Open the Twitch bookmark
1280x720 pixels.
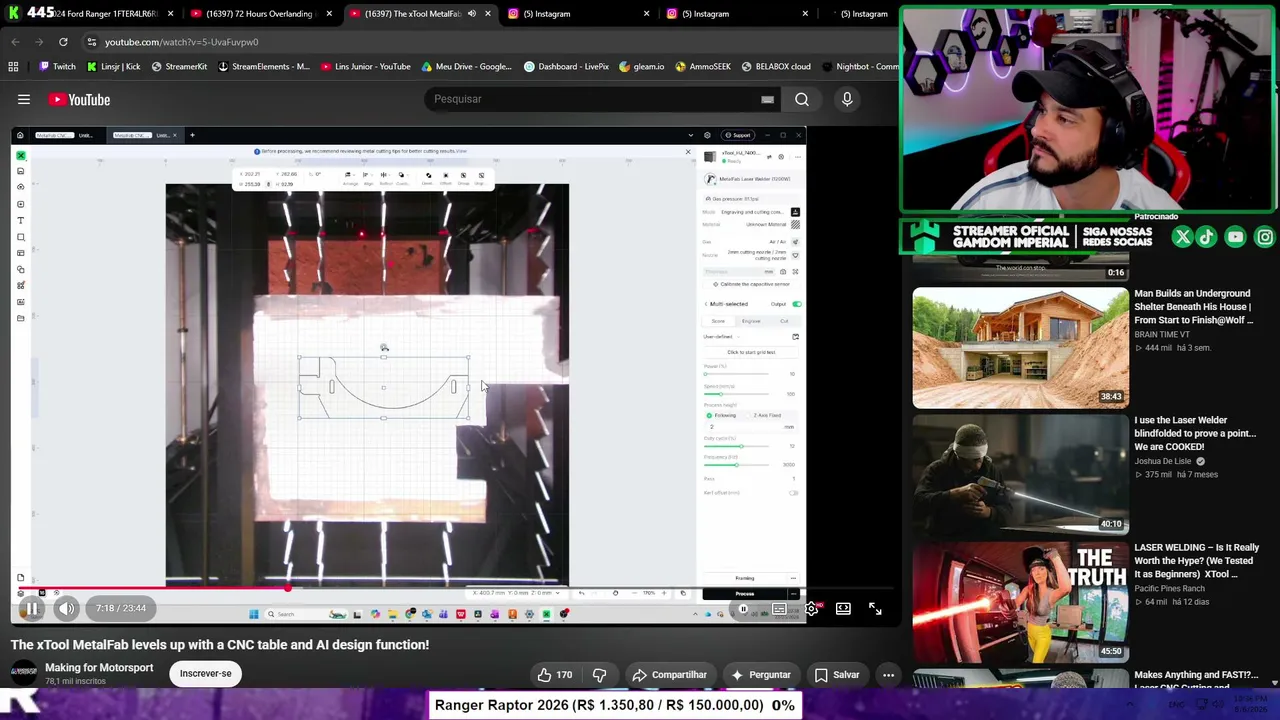coord(56,67)
